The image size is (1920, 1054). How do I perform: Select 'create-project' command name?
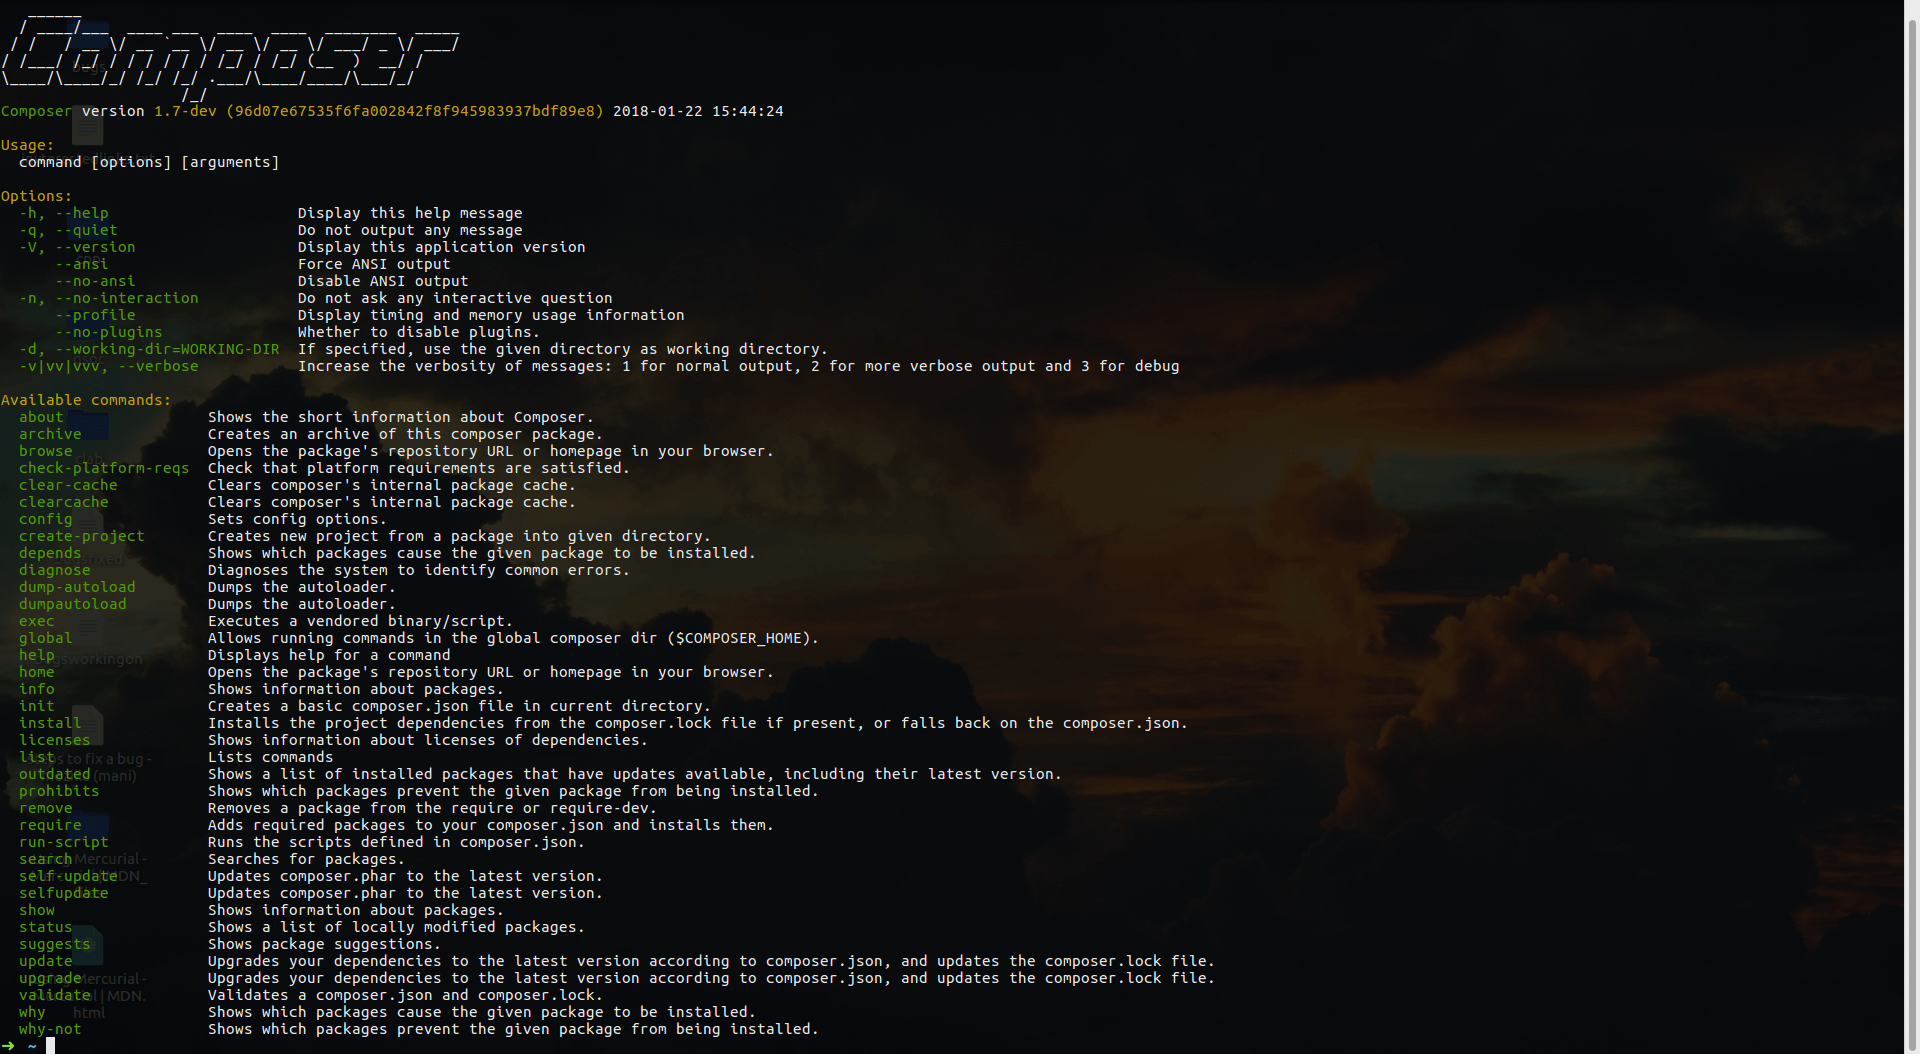pyautogui.click(x=82, y=536)
